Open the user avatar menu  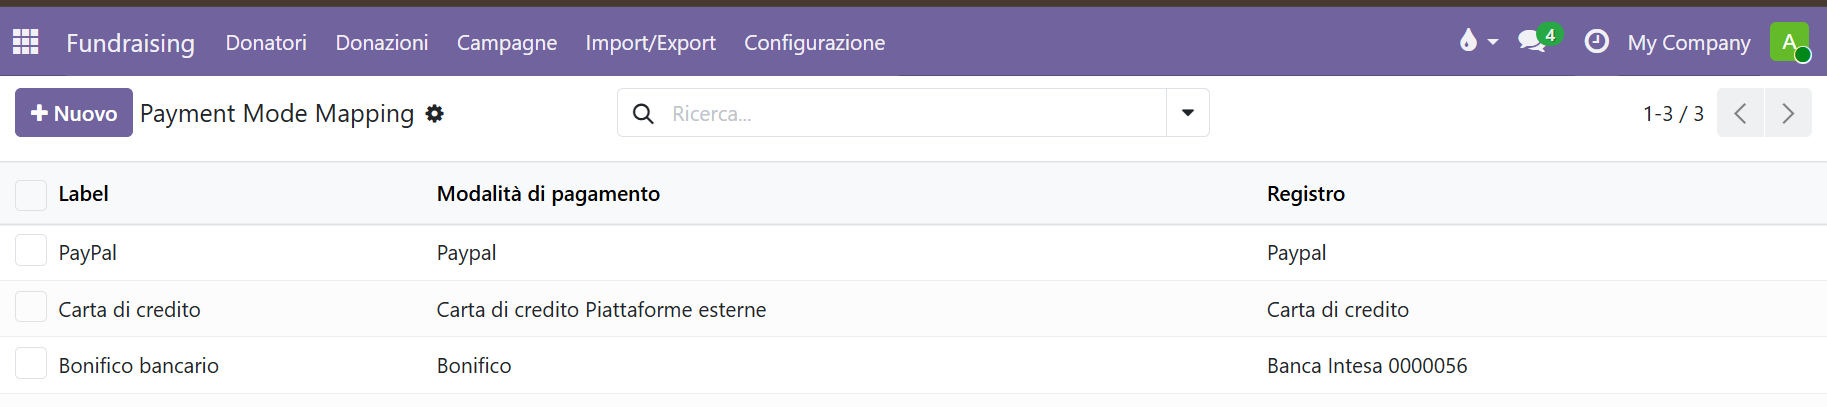point(1790,42)
